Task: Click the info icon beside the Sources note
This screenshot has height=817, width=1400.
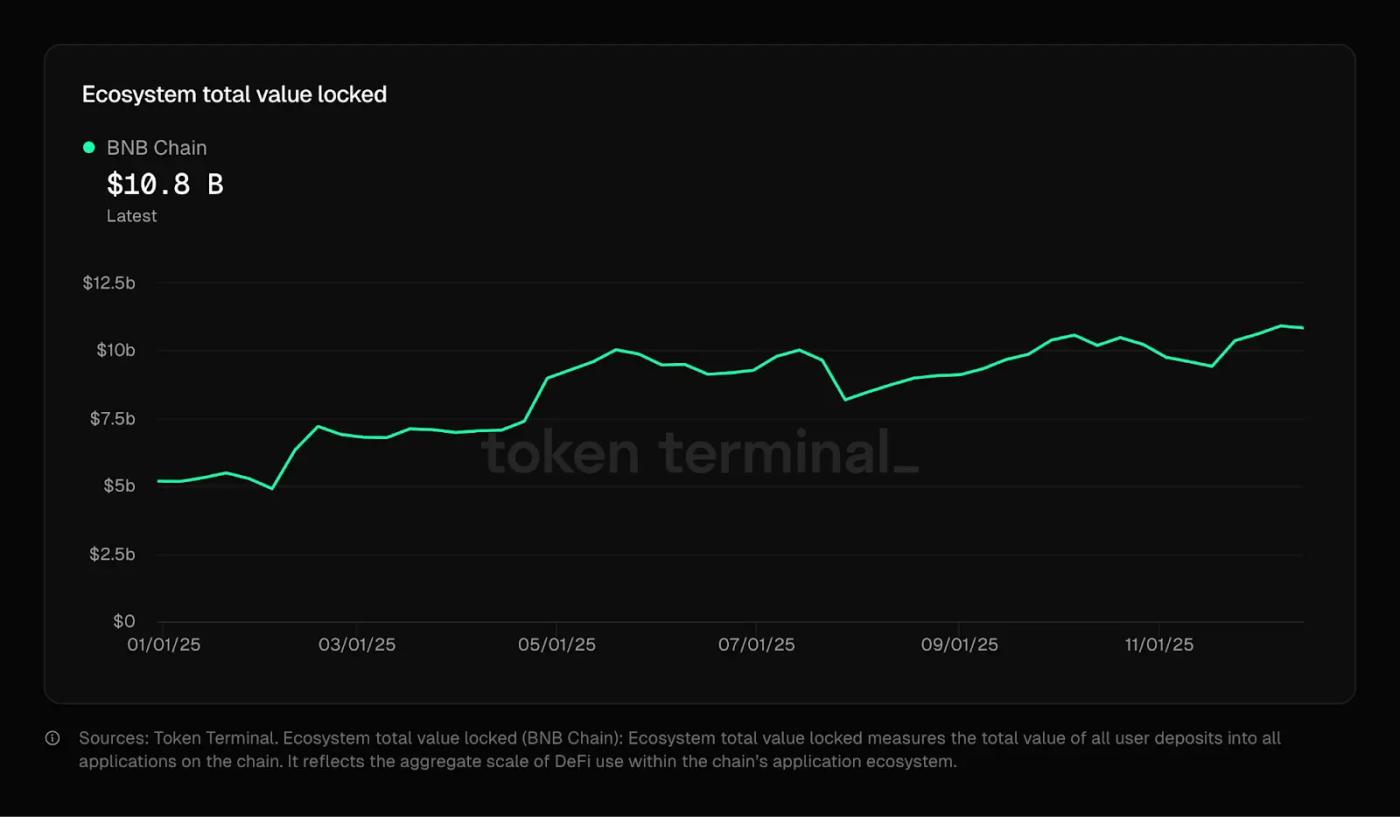Action: pyautogui.click(x=52, y=739)
